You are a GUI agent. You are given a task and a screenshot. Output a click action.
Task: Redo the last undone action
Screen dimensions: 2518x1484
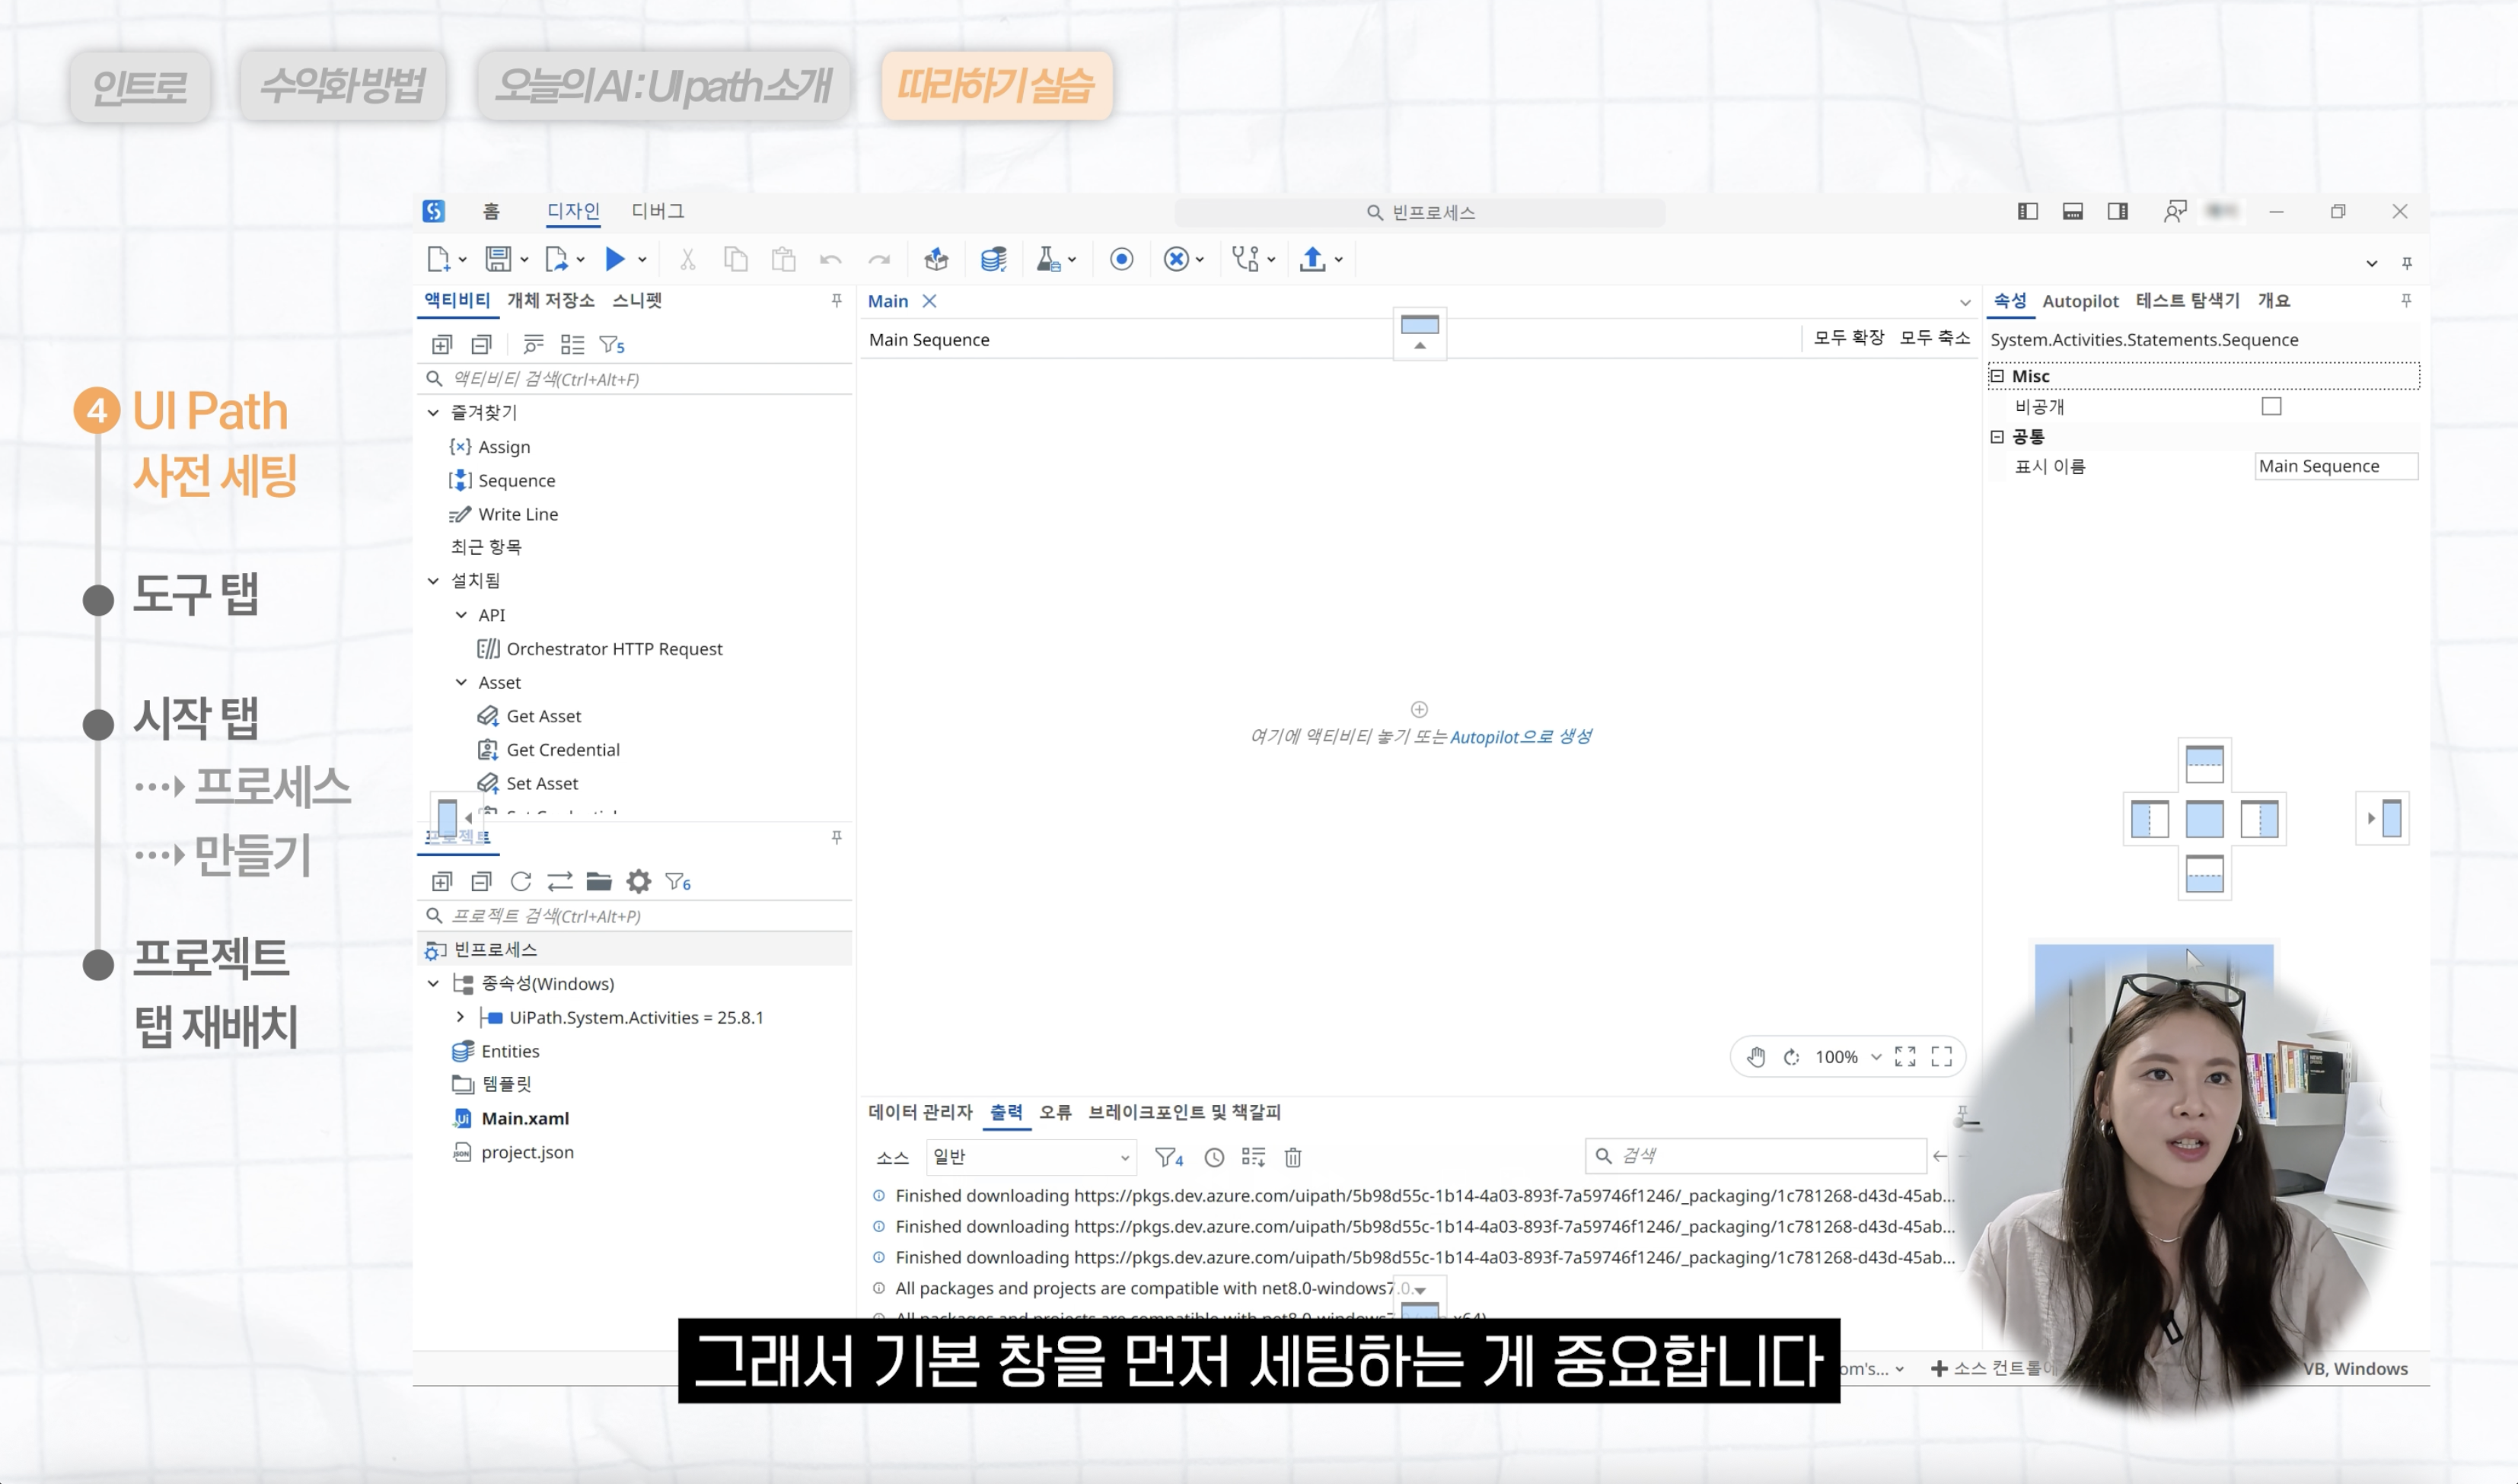(x=879, y=260)
